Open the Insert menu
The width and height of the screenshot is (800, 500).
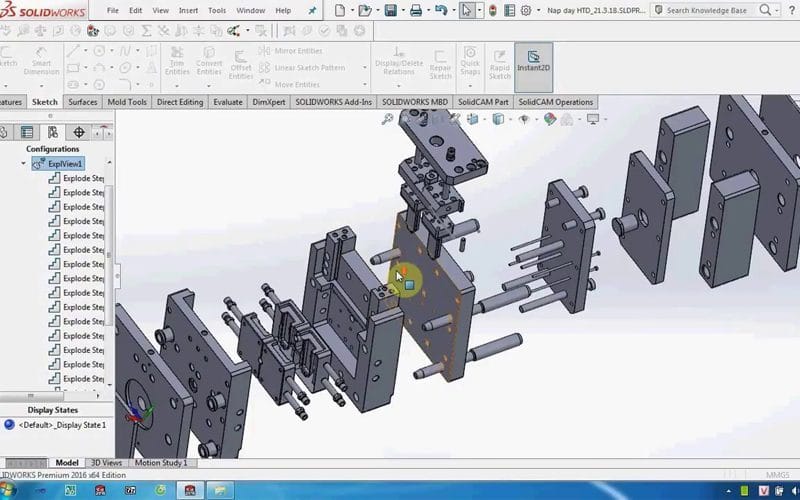pos(188,10)
